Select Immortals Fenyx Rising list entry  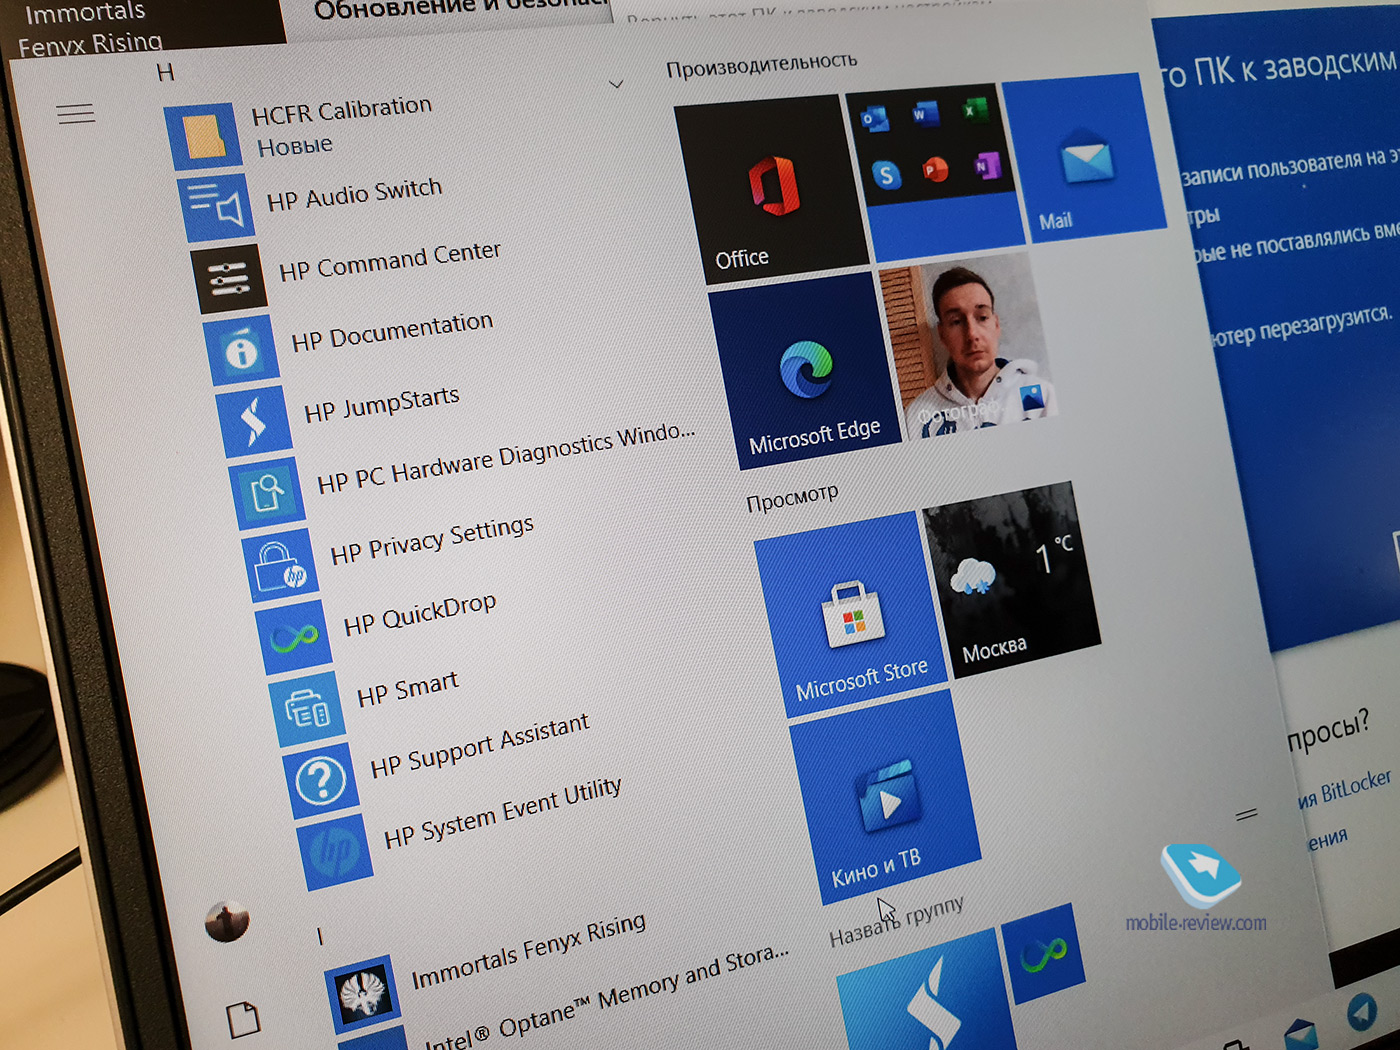point(529,951)
